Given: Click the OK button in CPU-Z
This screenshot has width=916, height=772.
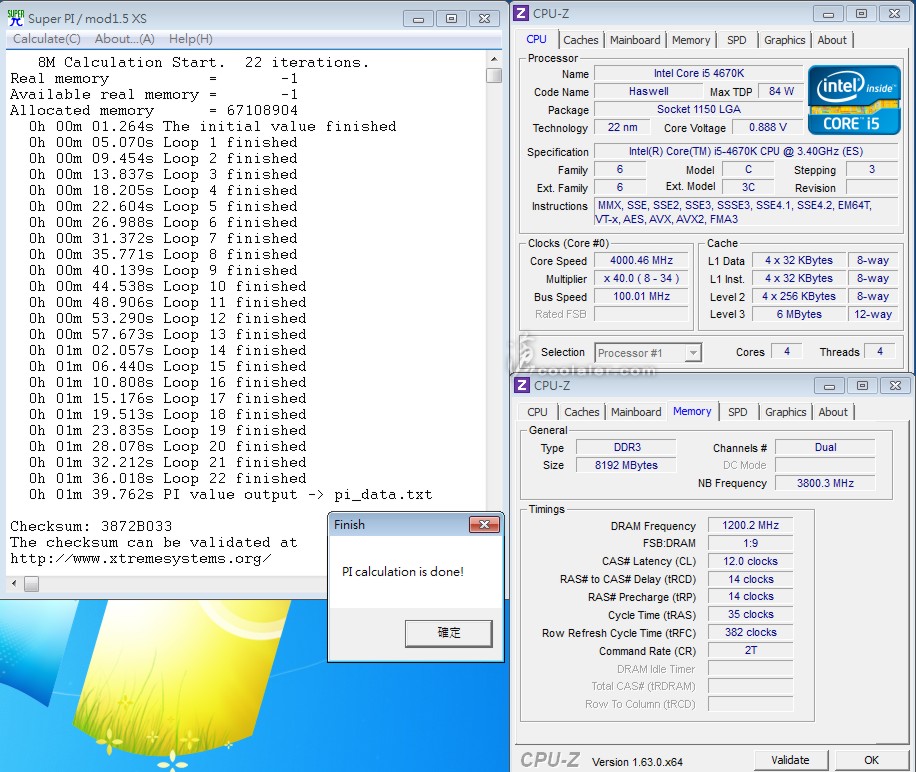Looking at the screenshot, I should (x=871, y=760).
